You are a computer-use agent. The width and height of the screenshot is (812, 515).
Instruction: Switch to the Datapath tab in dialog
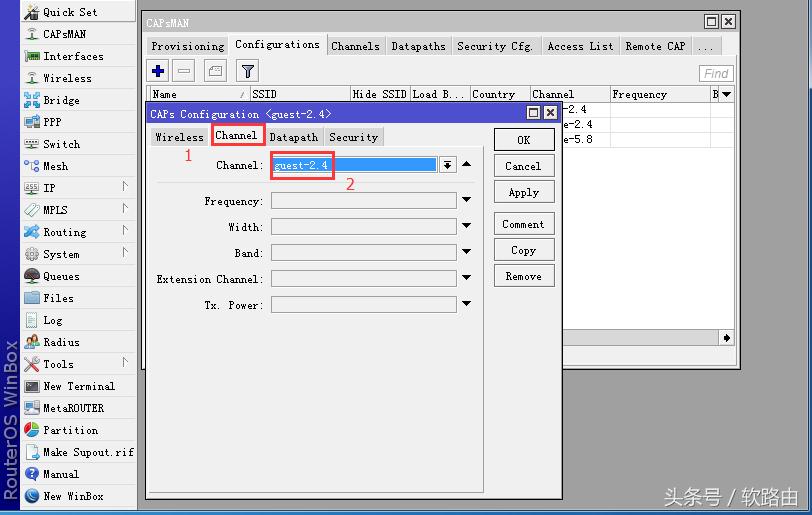point(294,137)
